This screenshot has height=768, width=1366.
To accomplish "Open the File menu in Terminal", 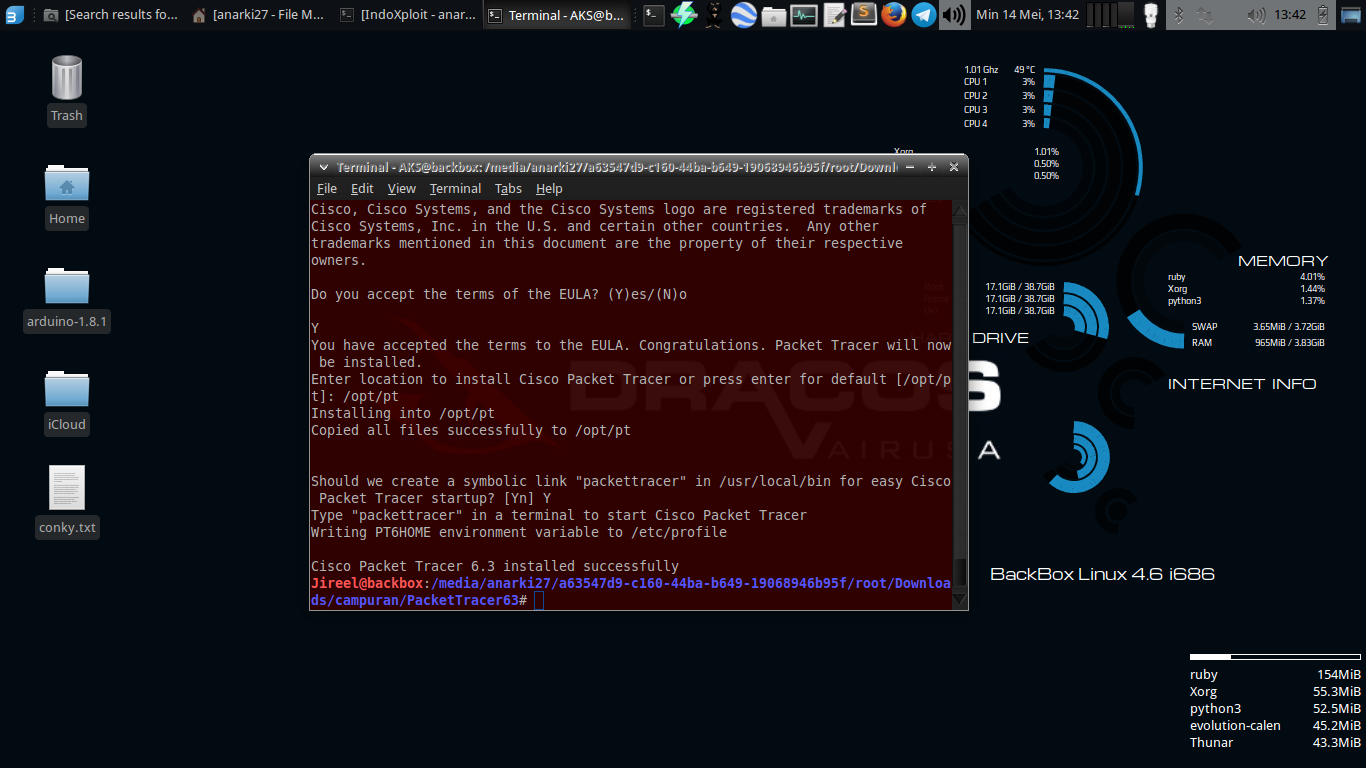I will (327, 188).
